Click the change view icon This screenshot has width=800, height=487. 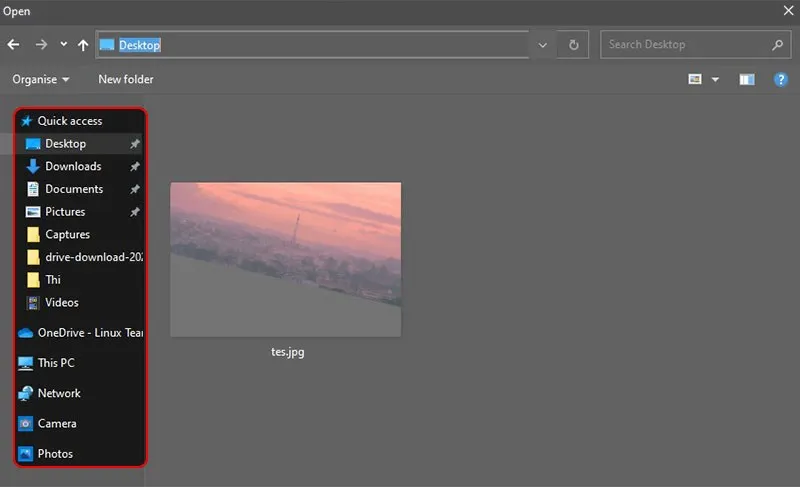(x=695, y=79)
